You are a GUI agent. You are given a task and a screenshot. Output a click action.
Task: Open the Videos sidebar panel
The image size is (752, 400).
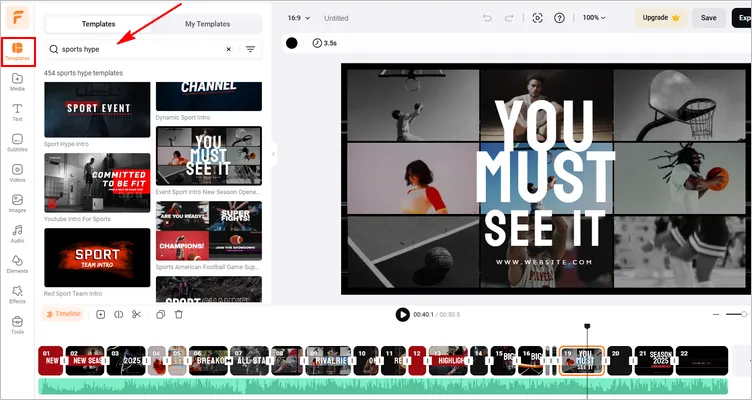[x=17, y=173]
